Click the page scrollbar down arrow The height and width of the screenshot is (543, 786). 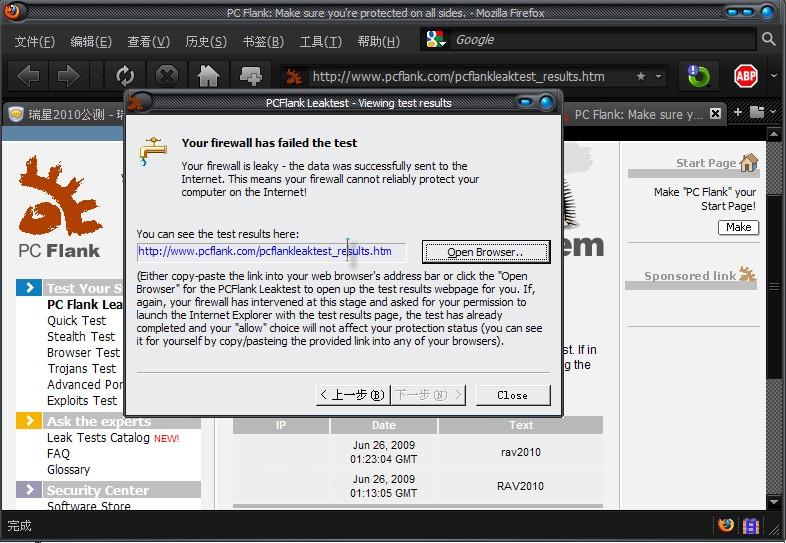(773, 502)
